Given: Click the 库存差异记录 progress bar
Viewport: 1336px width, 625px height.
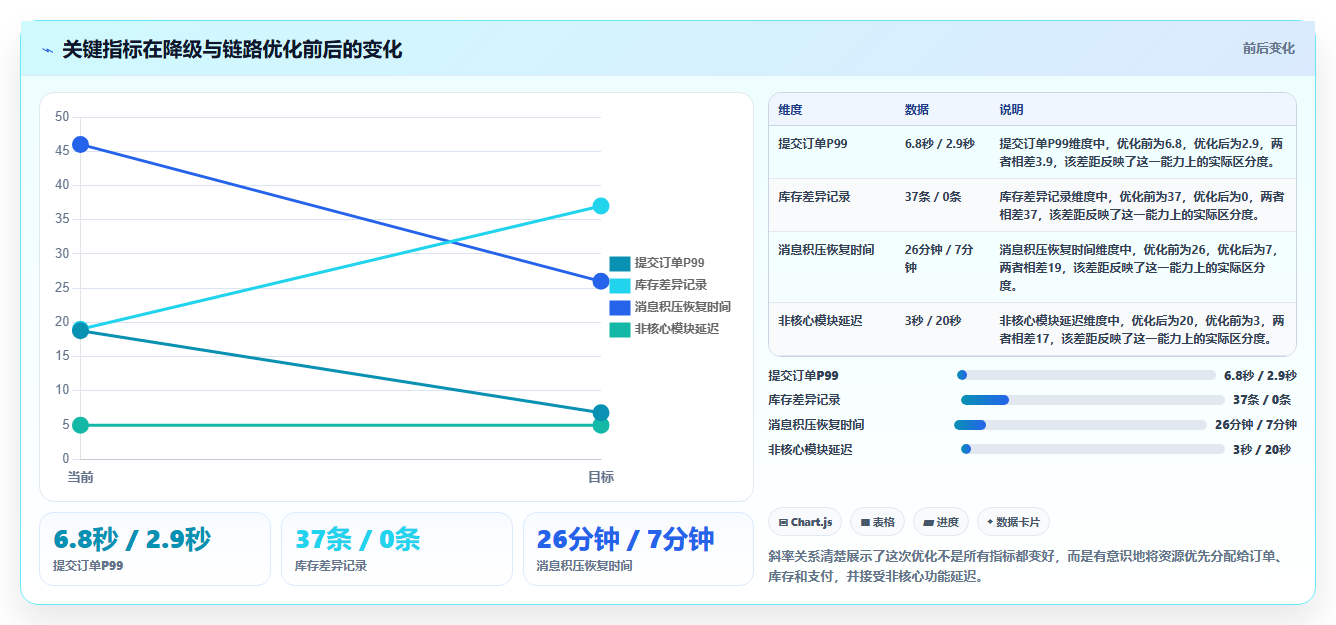Looking at the screenshot, I should 1093,400.
